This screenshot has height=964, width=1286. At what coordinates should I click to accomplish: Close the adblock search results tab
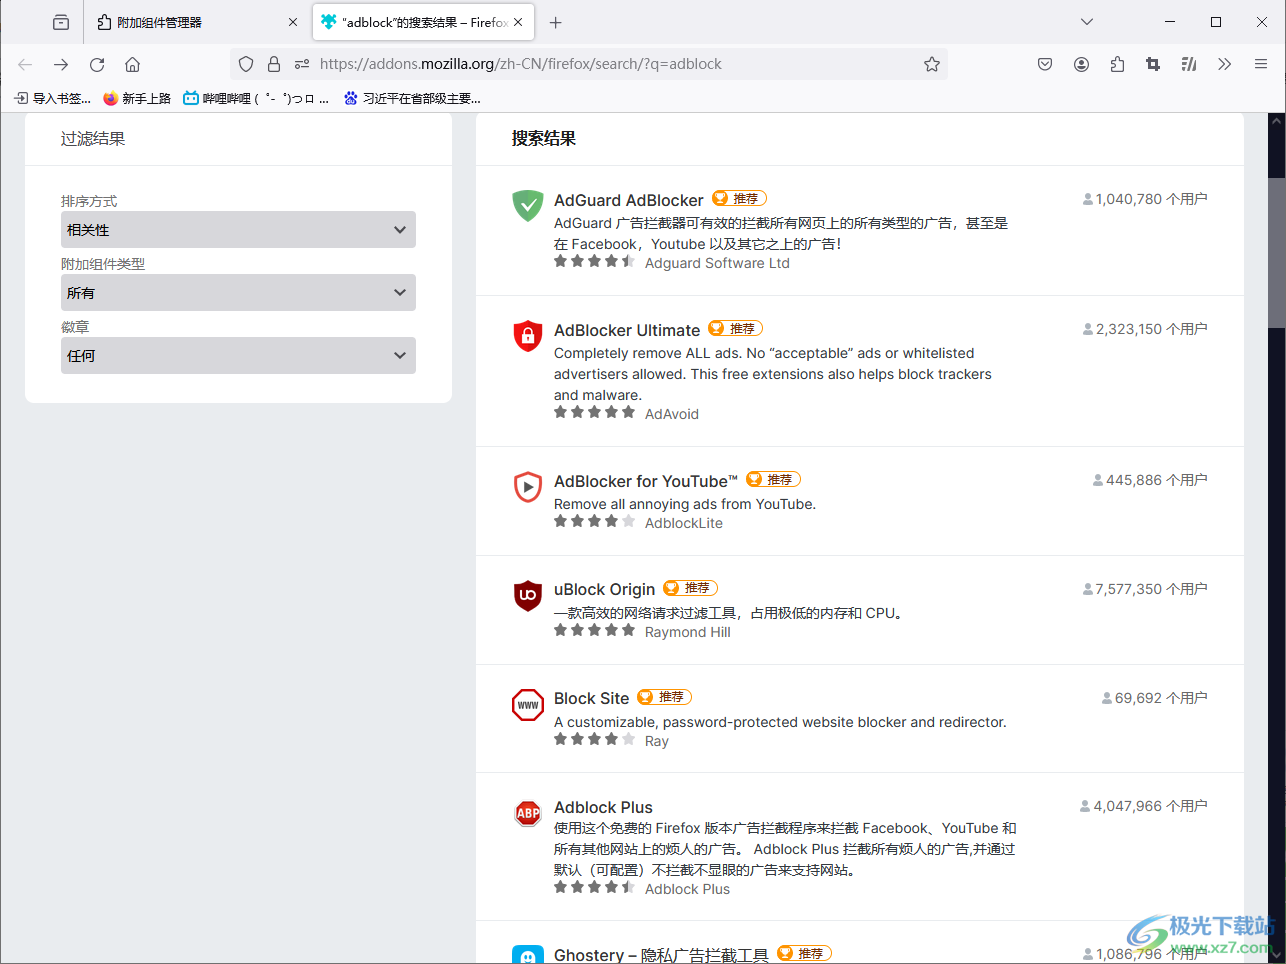pyautogui.click(x=518, y=22)
